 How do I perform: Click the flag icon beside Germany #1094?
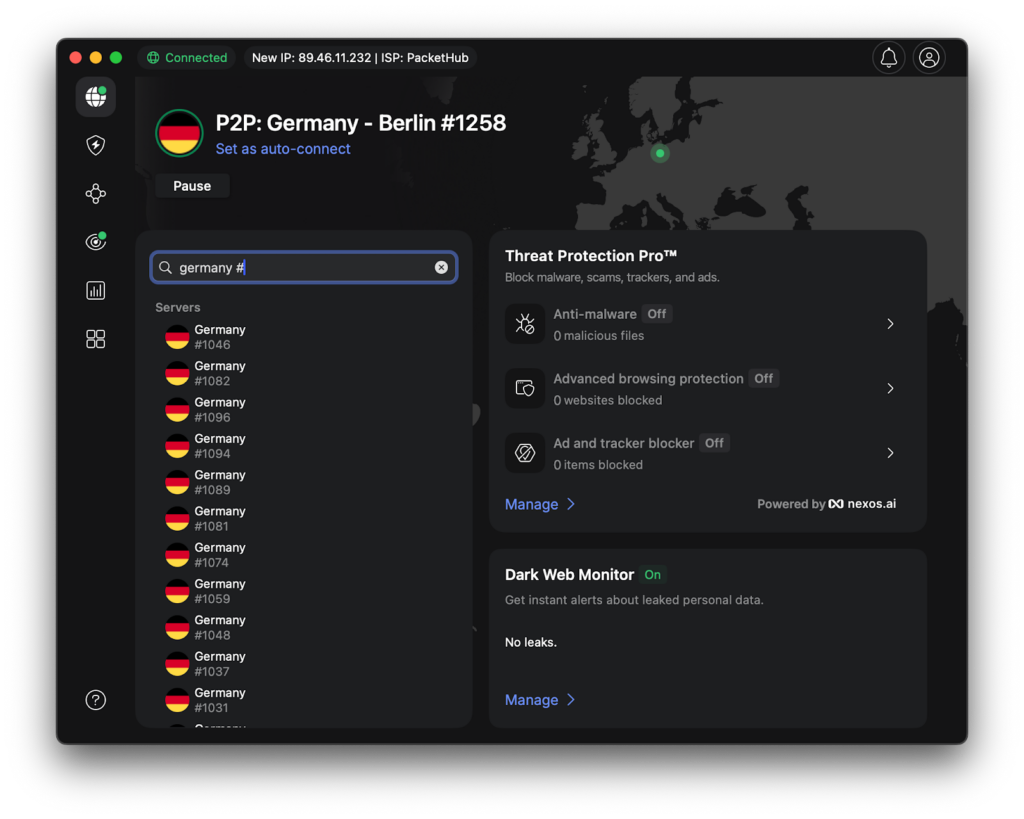(177, 446)
